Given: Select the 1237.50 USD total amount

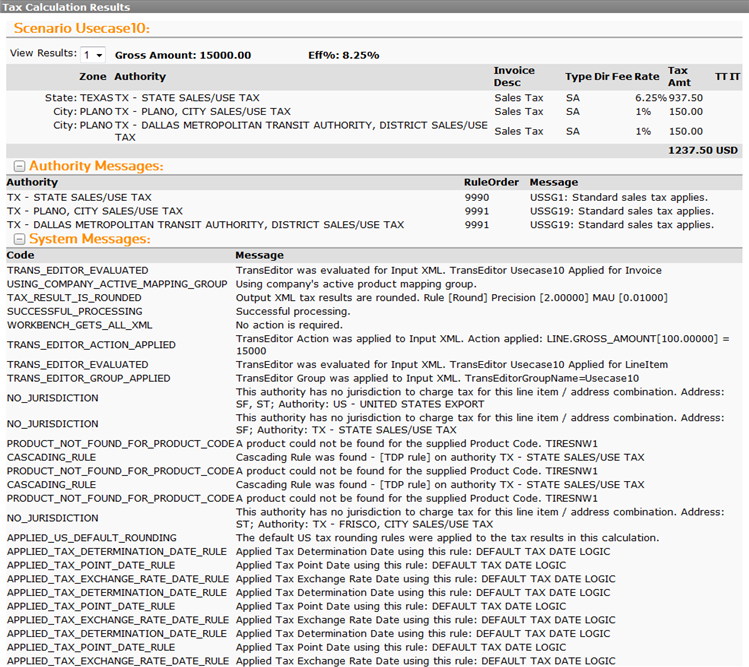Looking at the screenshot, I should [702, 149].
